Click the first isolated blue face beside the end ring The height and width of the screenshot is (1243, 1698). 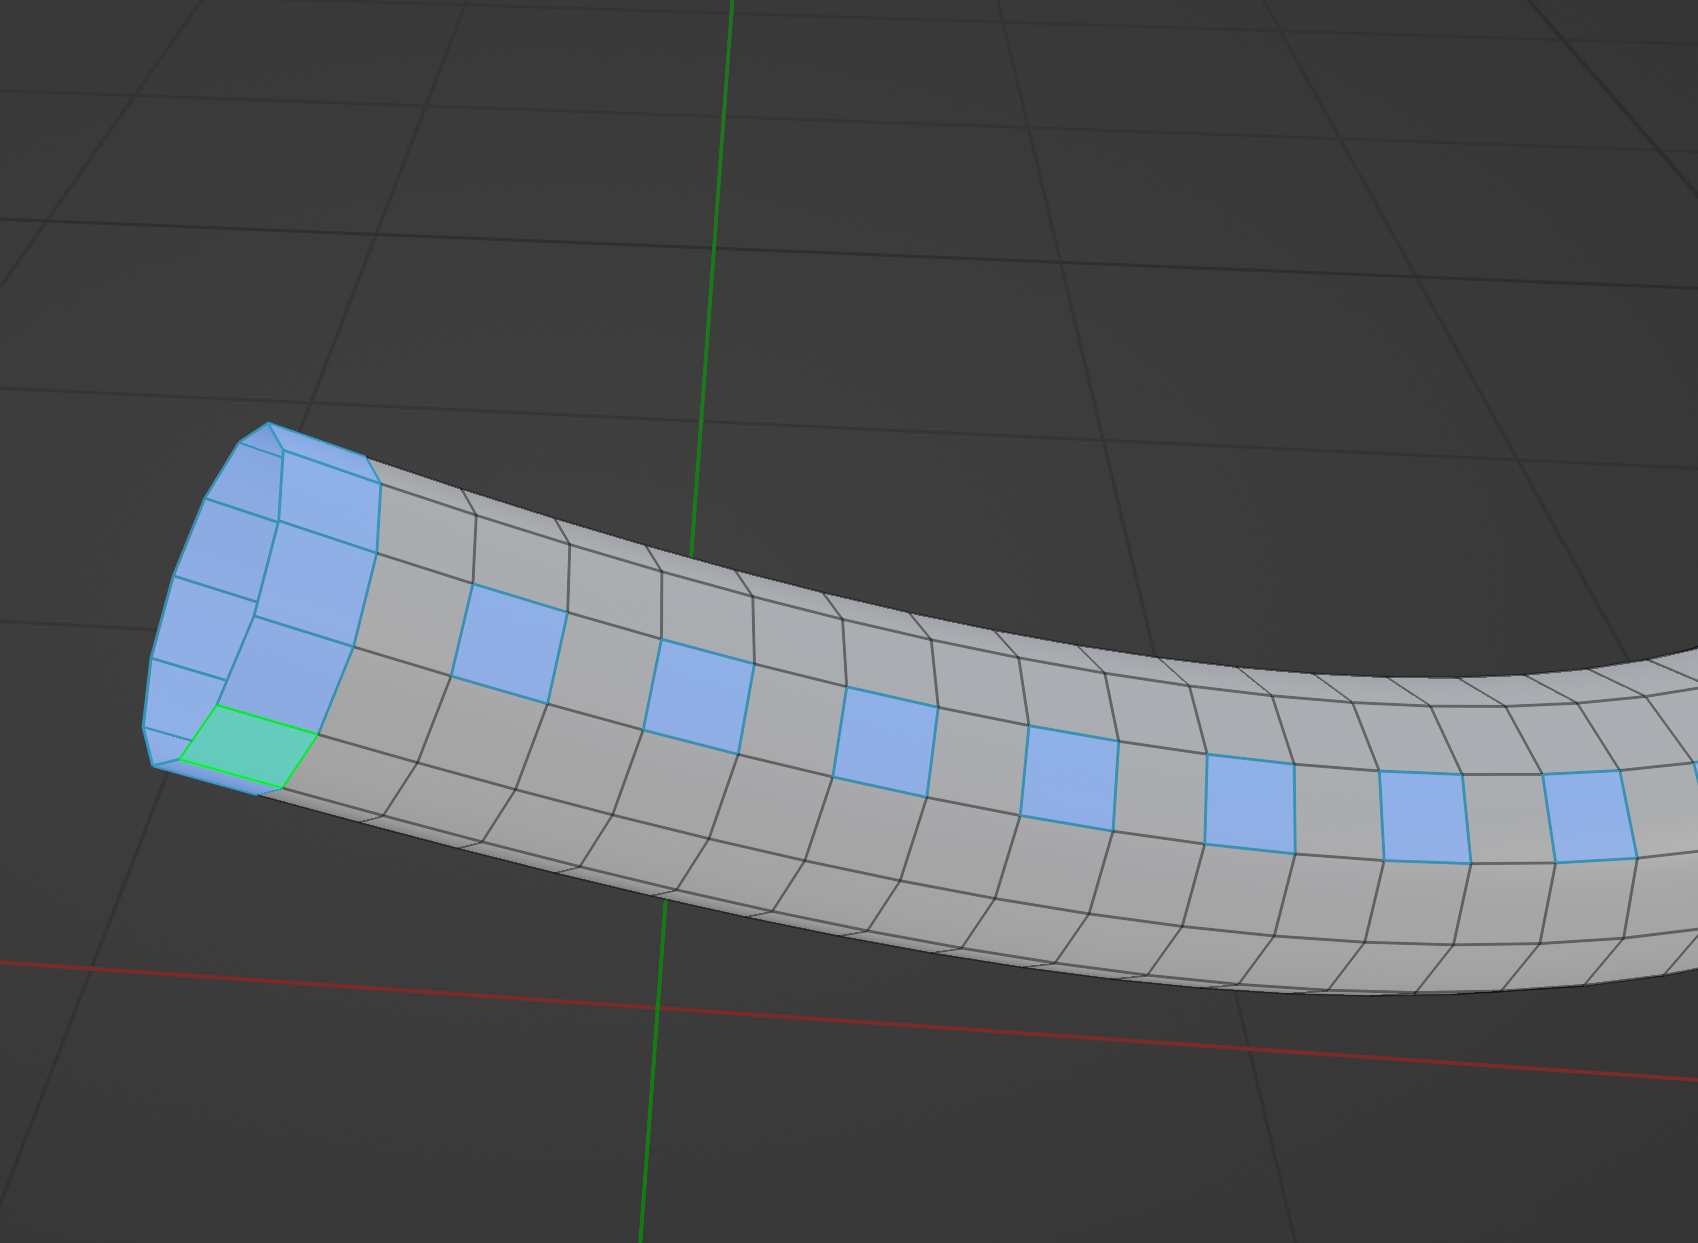point(509,644)
